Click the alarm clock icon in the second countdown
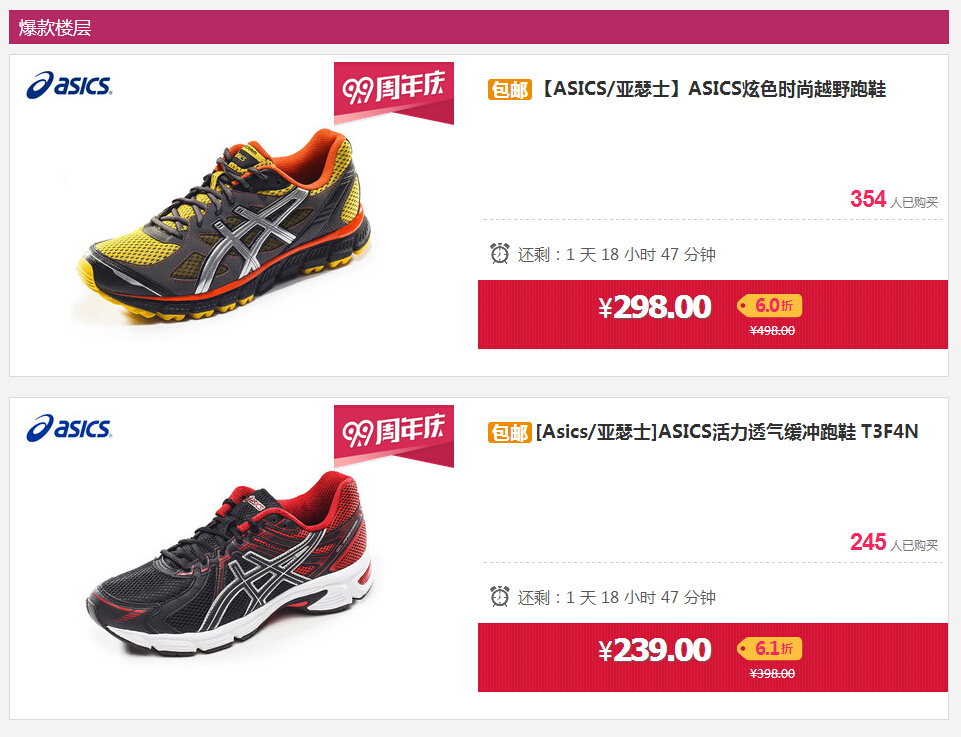The height and width of the screenshot is (737, 961). 499,596
